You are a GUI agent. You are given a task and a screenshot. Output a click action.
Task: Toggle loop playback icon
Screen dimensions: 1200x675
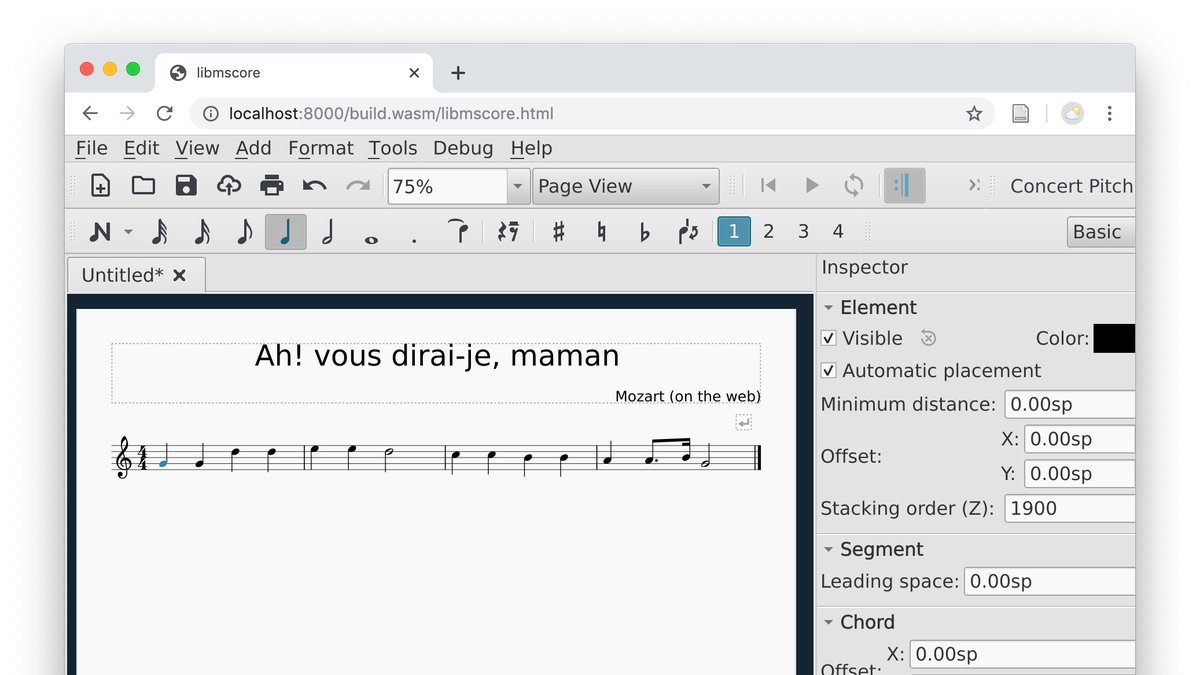point(854,186)
